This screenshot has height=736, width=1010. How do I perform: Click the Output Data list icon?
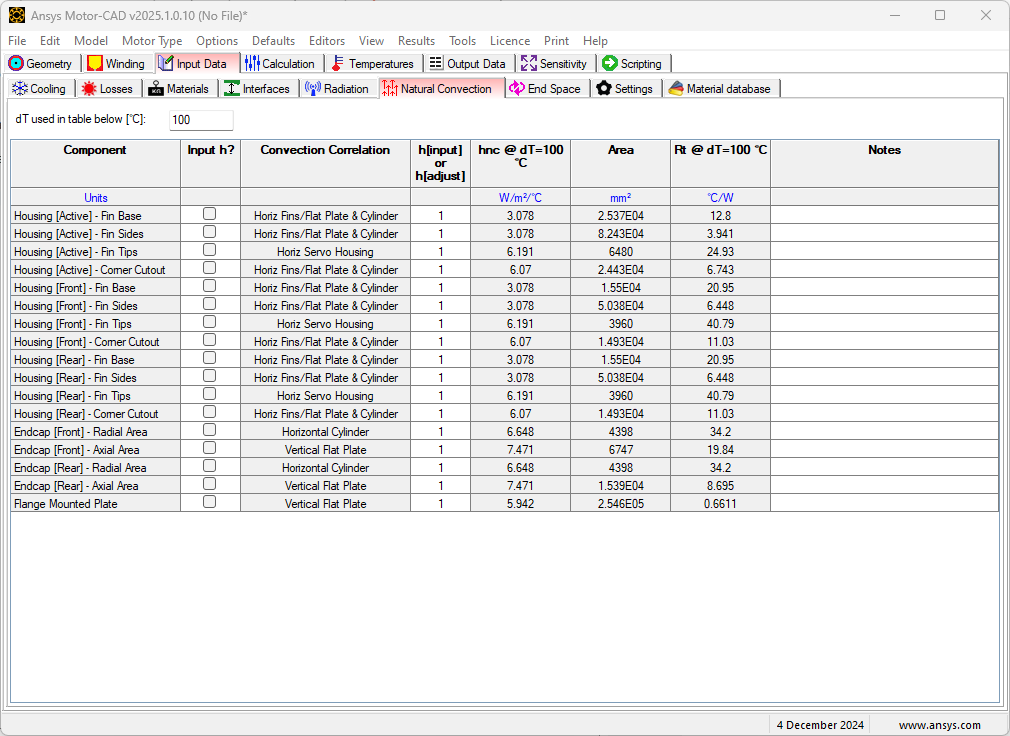point(436,63)
